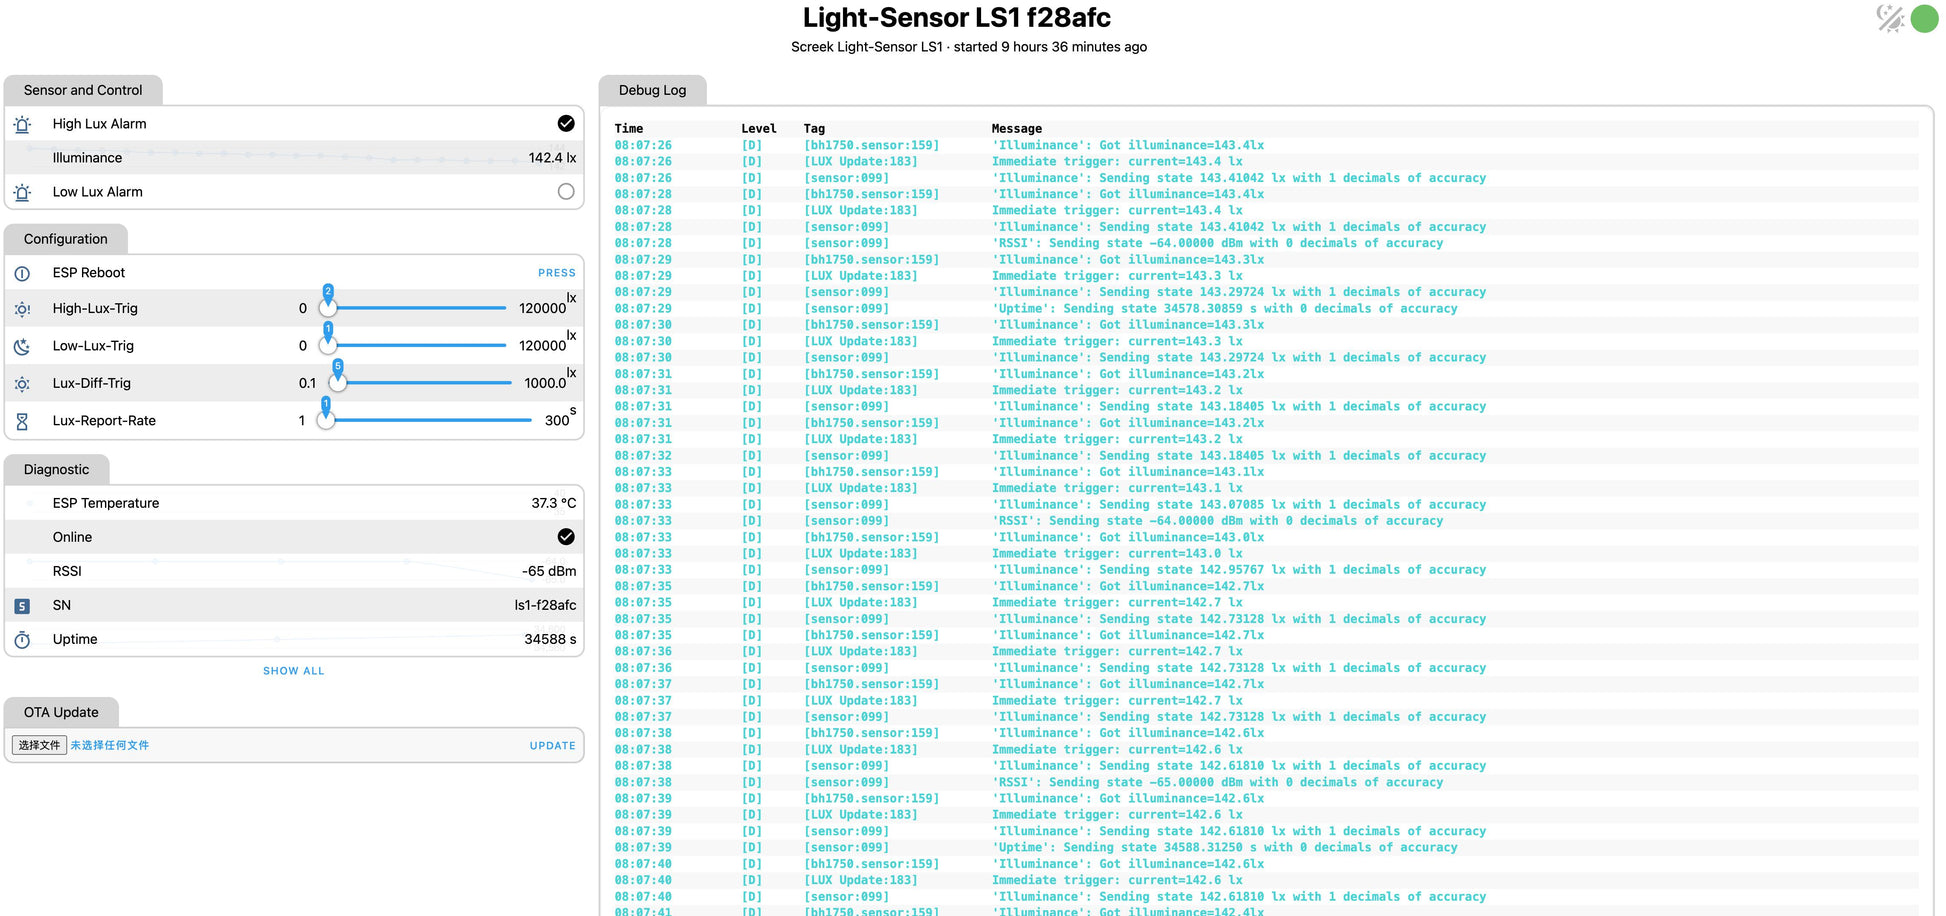
Task: Click the RSSI -65.00000 dBm log message
Action: tap(1217, 783)
